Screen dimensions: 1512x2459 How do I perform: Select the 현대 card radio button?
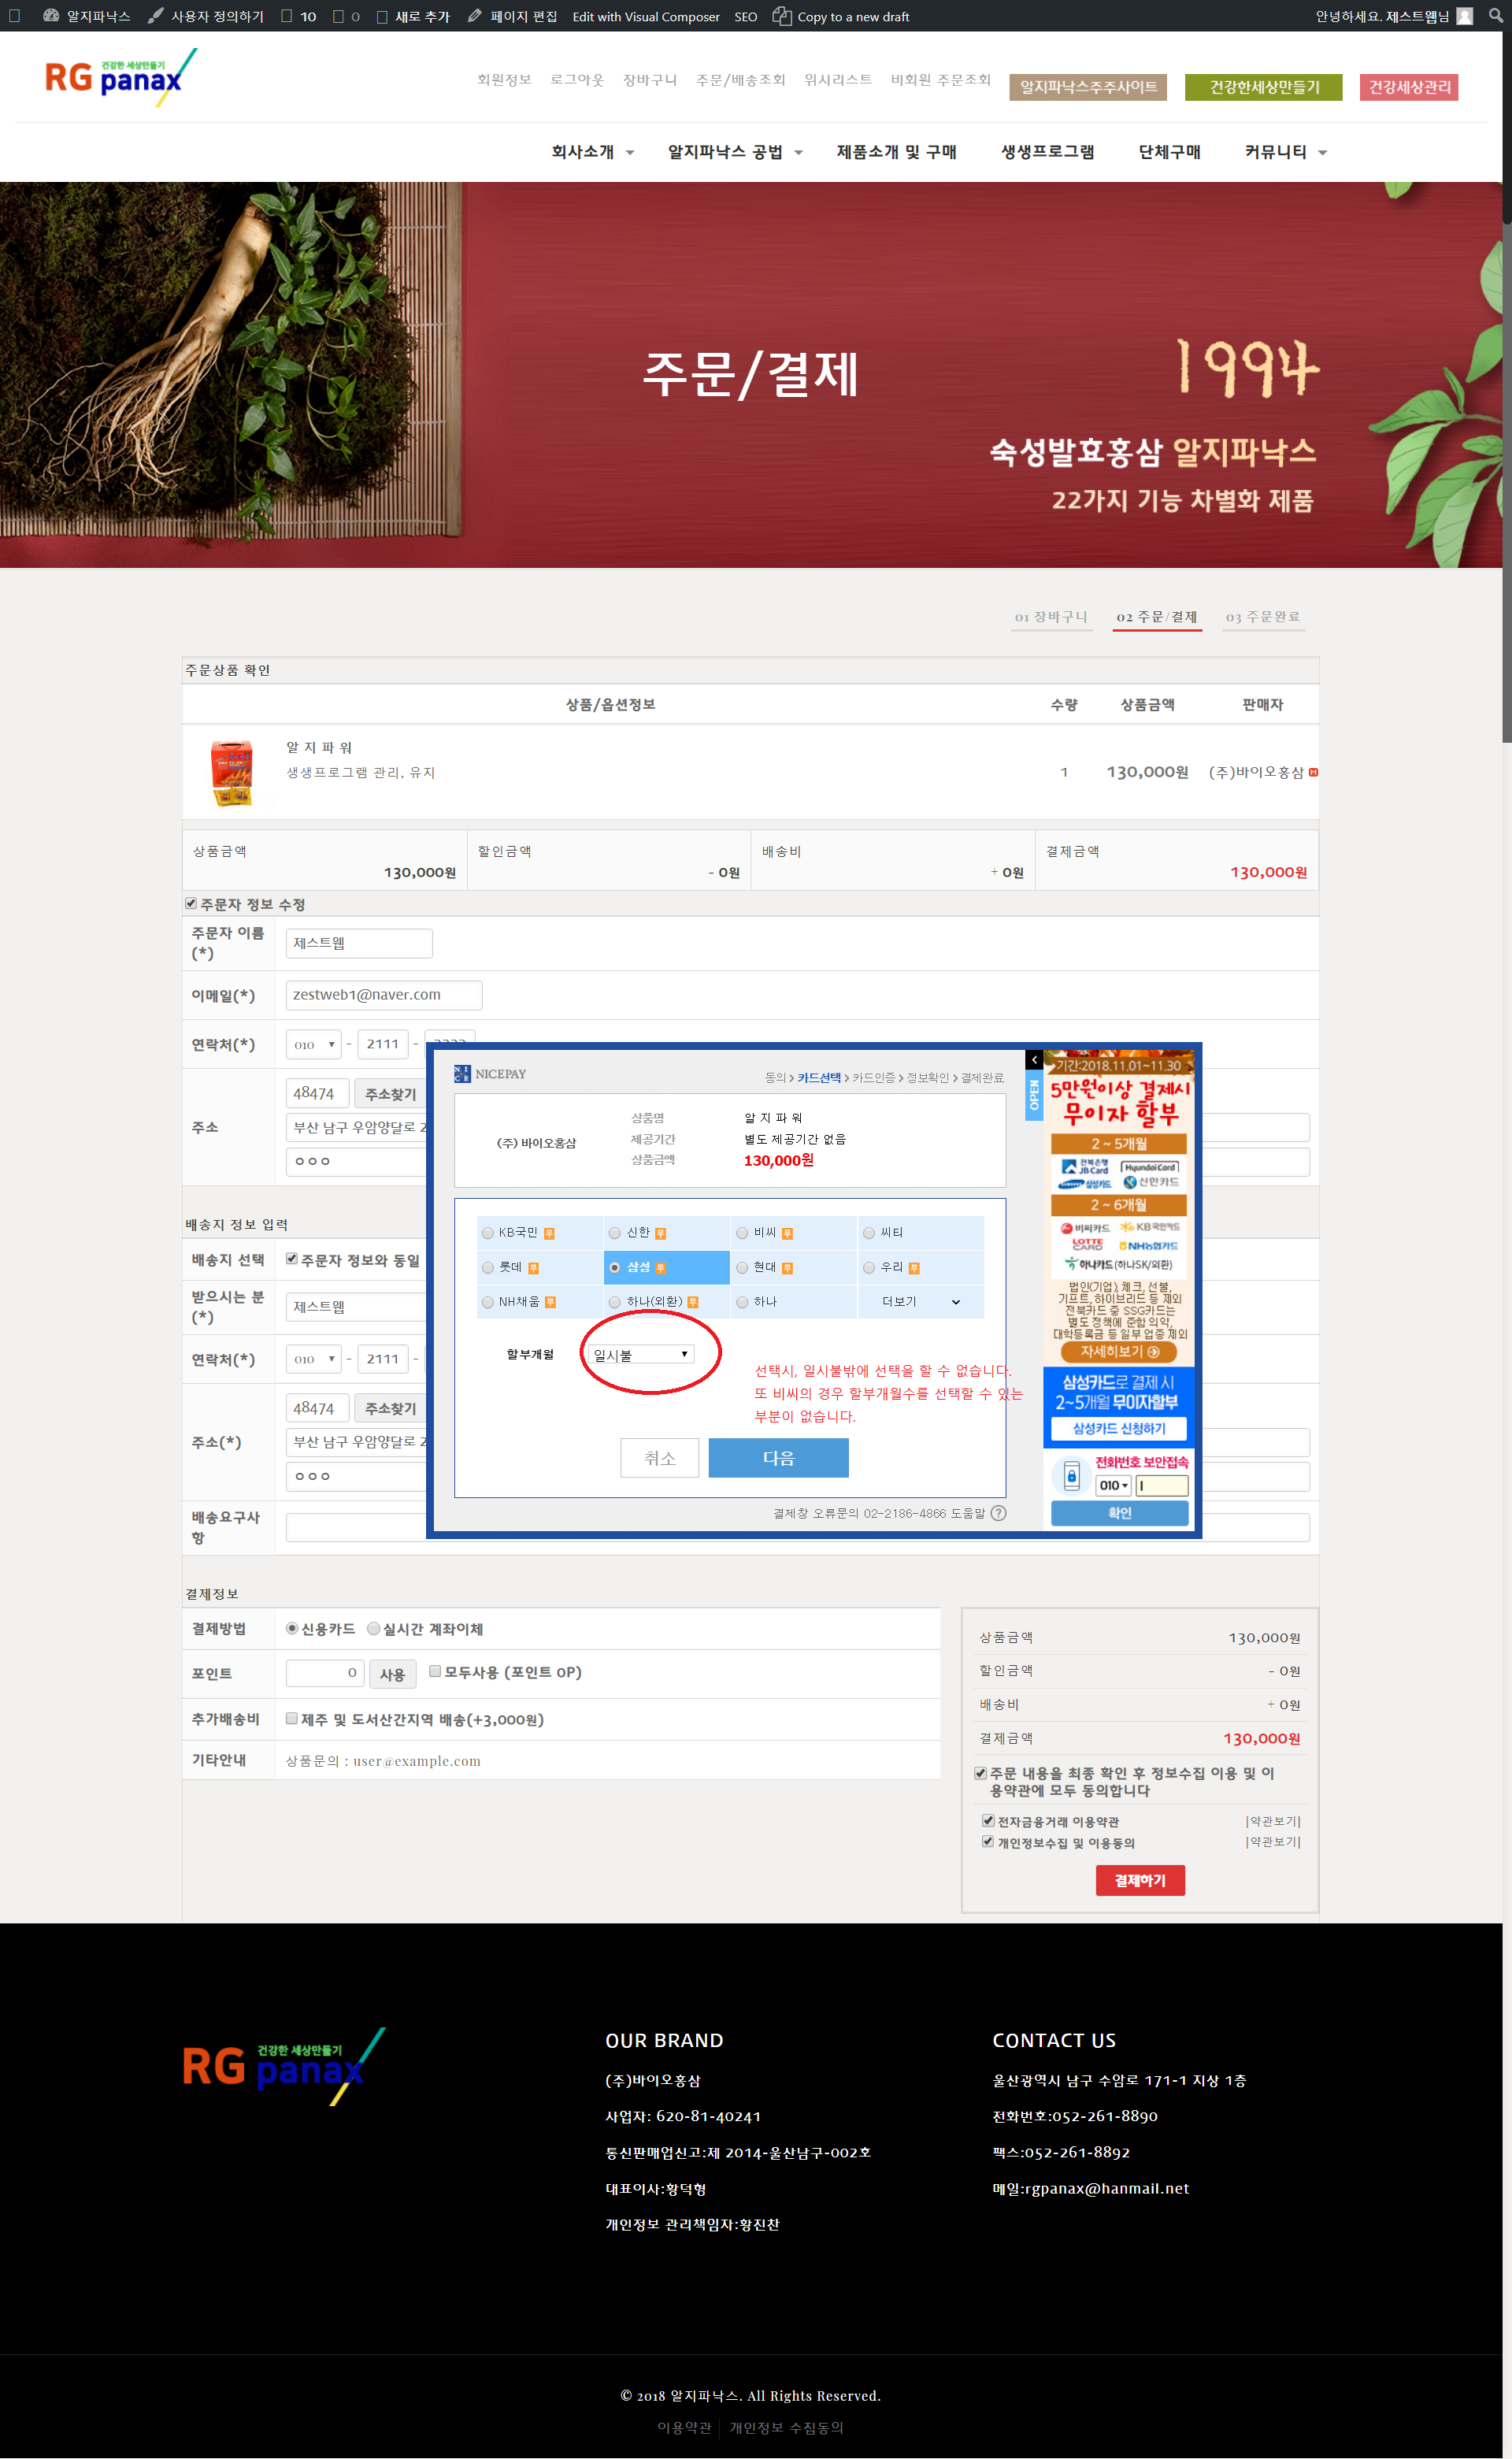click(x=742, y=1268)
